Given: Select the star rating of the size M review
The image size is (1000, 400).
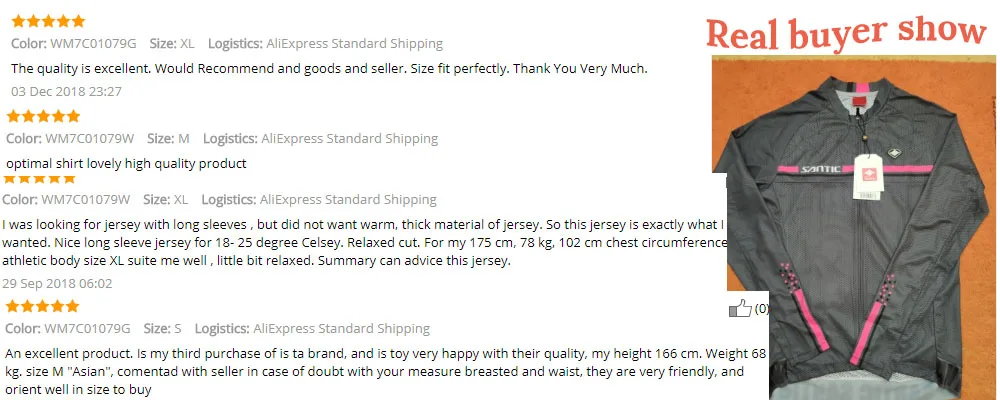Looking at the screenshot, I should 43,116.
